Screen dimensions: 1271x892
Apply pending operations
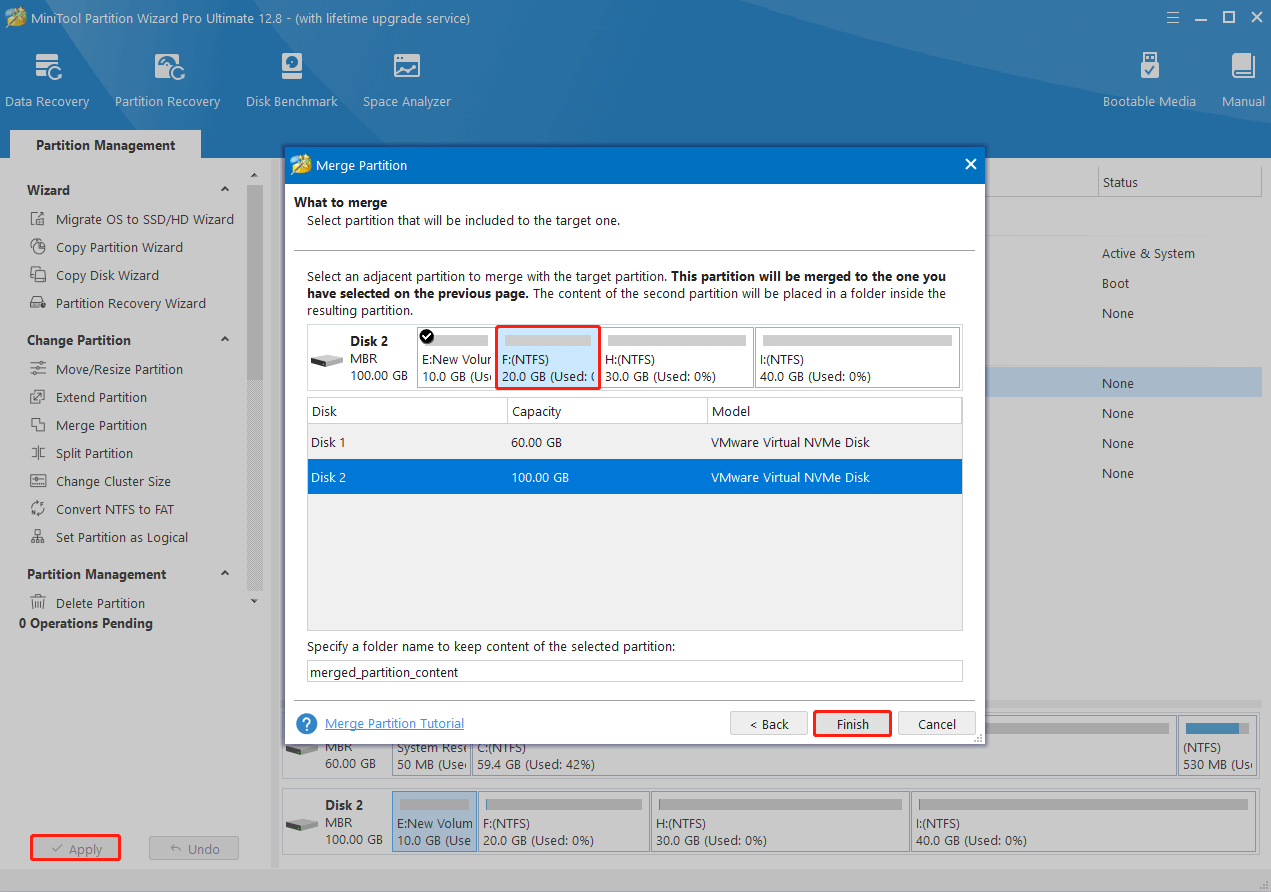[76, 849]
